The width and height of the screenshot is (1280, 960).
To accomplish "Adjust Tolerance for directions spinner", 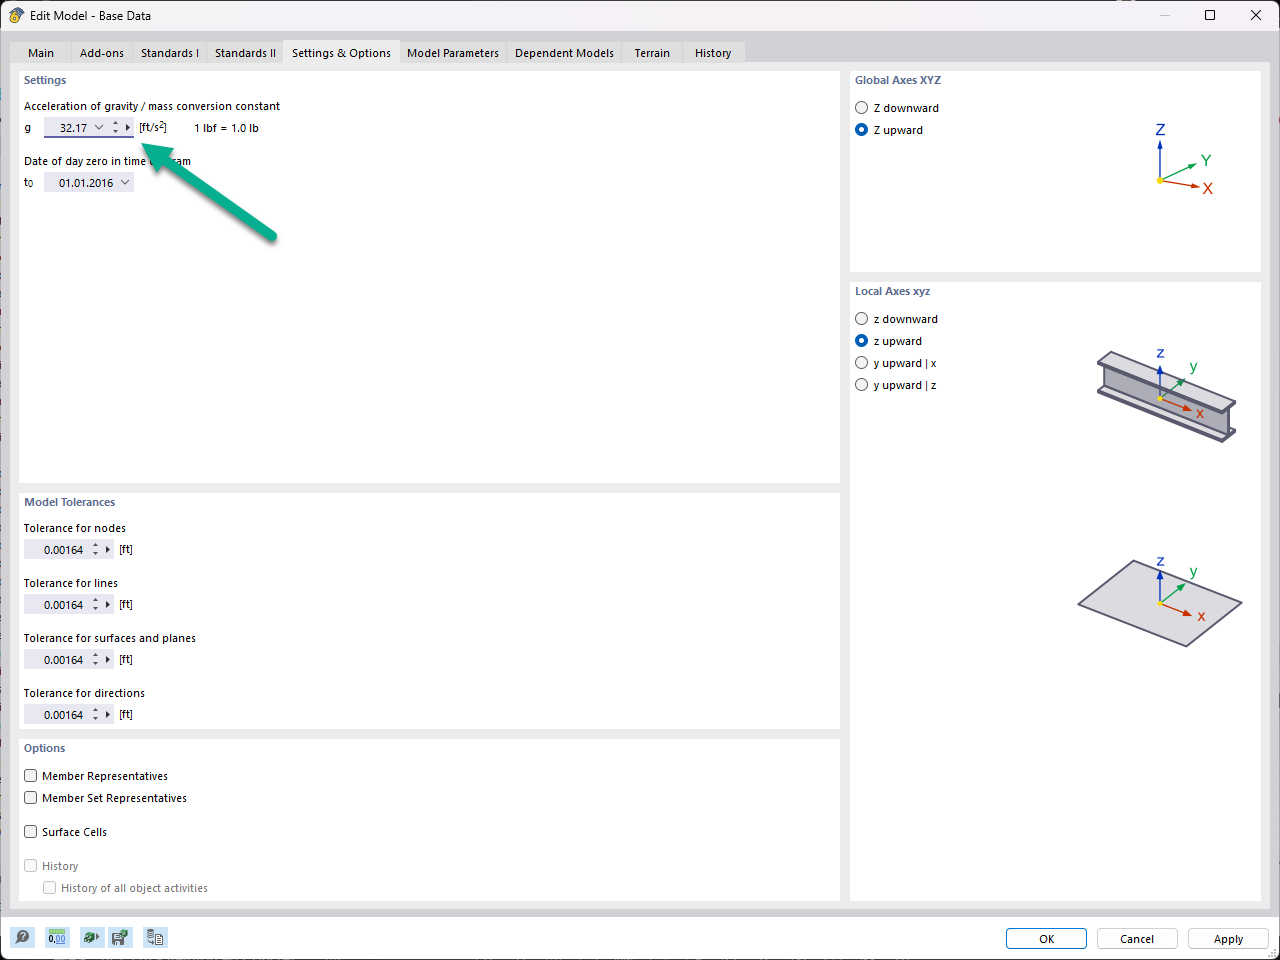I will (96, 715).
